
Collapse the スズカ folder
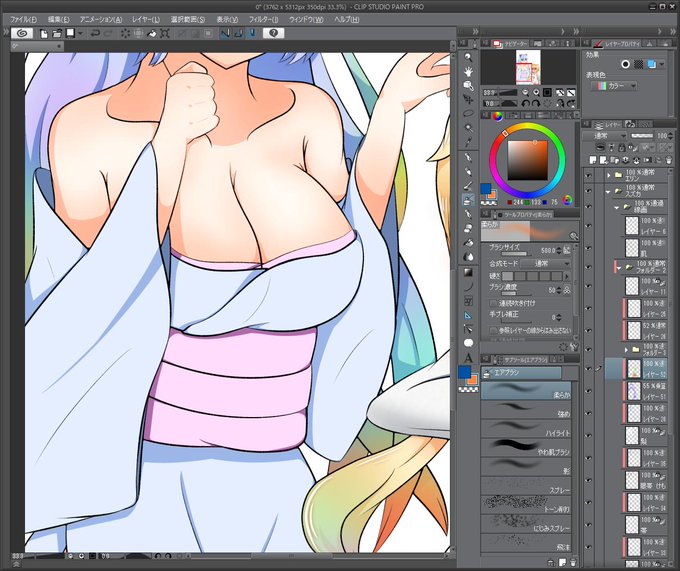pos(608,191)
